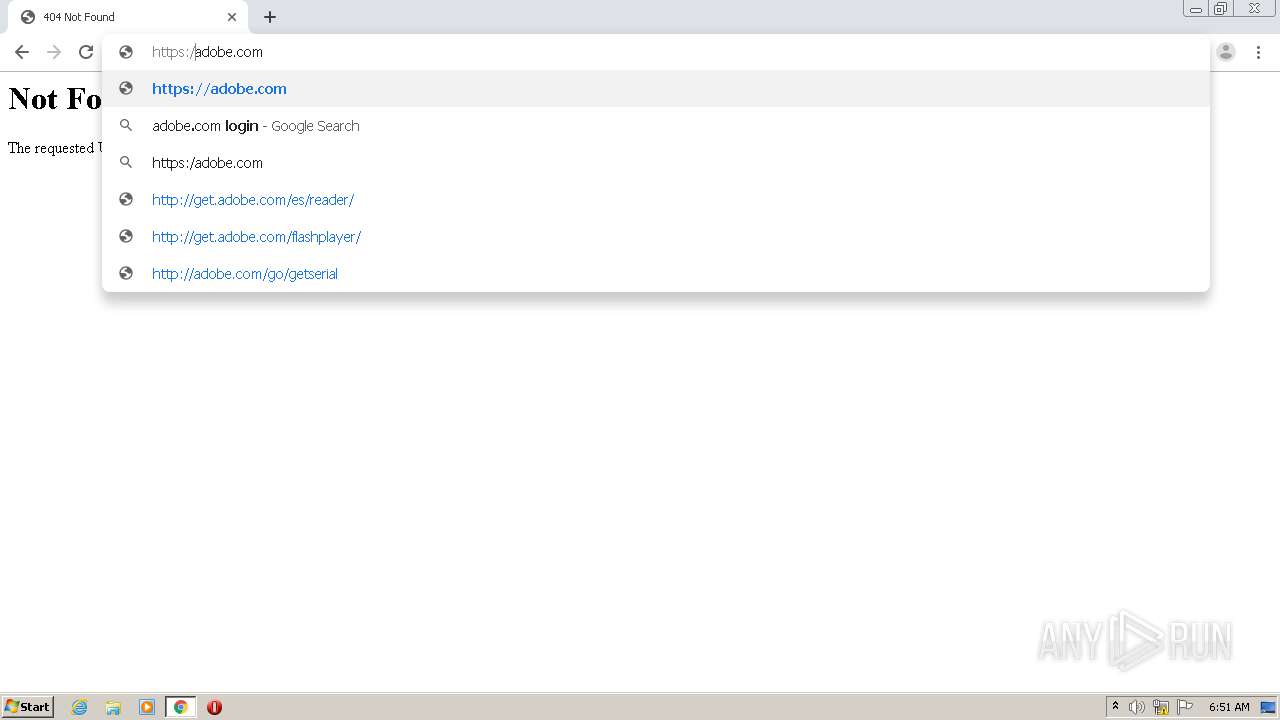Click the address bar containing https:/adobe.com
1280x720 pixels.
coord(656,52)
